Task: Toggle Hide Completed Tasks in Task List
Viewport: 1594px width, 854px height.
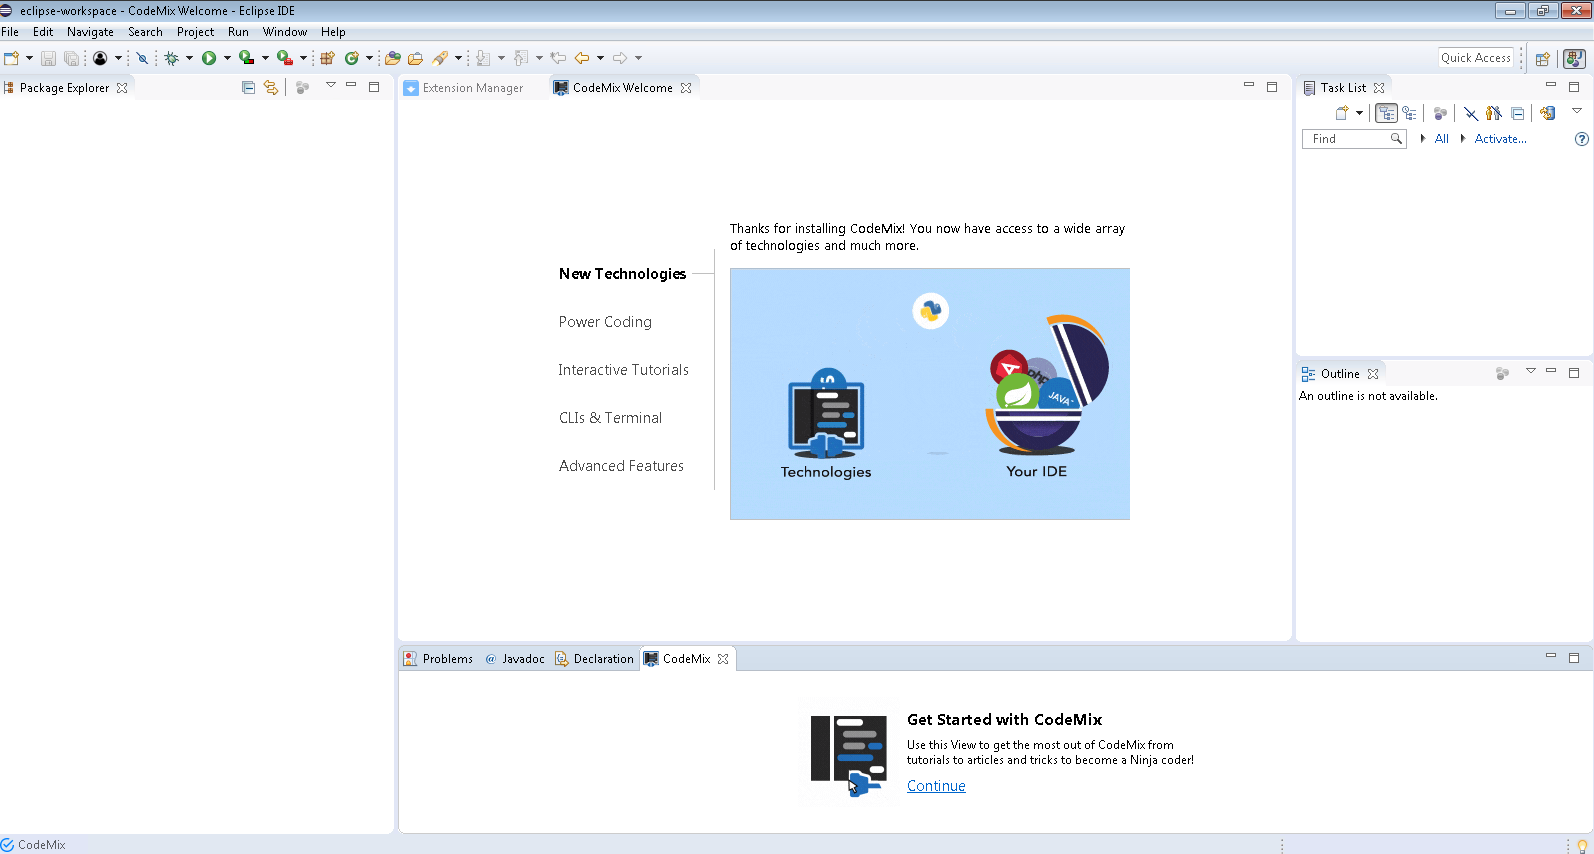Action: [1470, 113]
